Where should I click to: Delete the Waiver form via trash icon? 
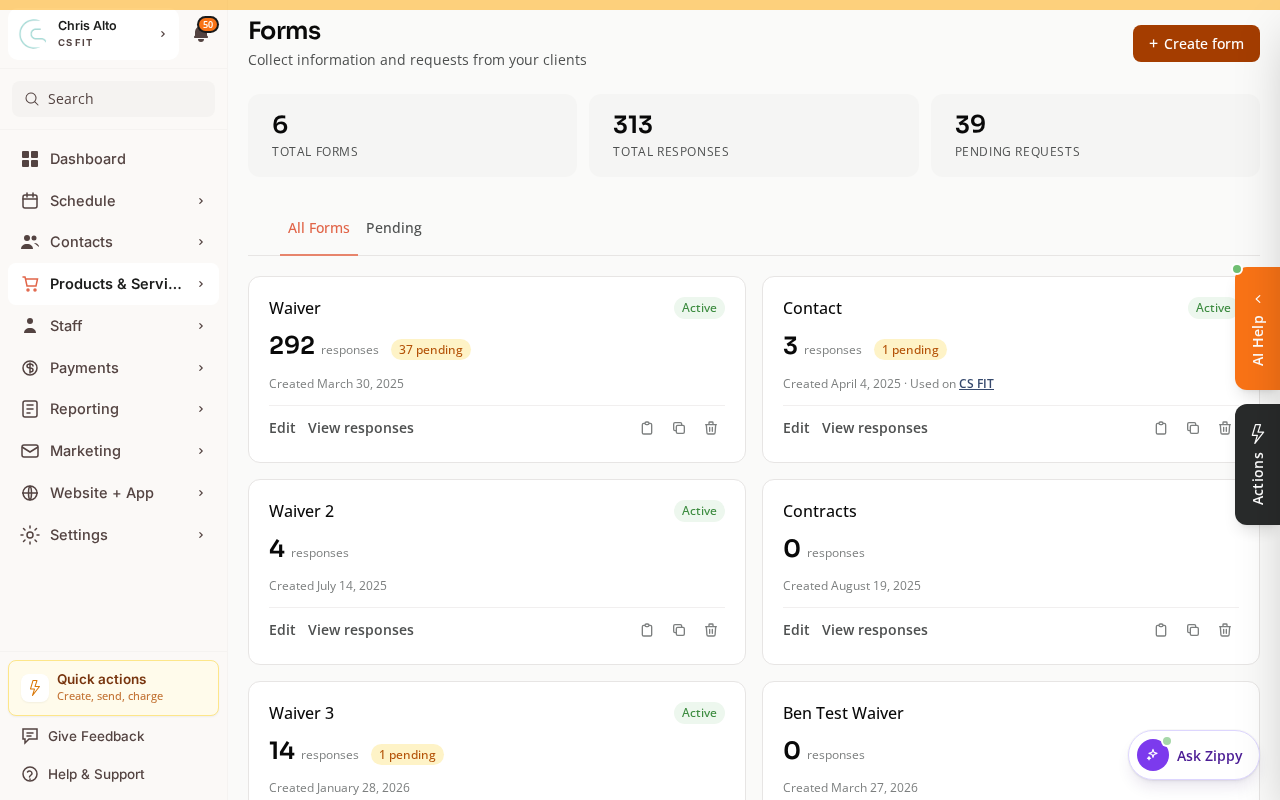[711, 428]
